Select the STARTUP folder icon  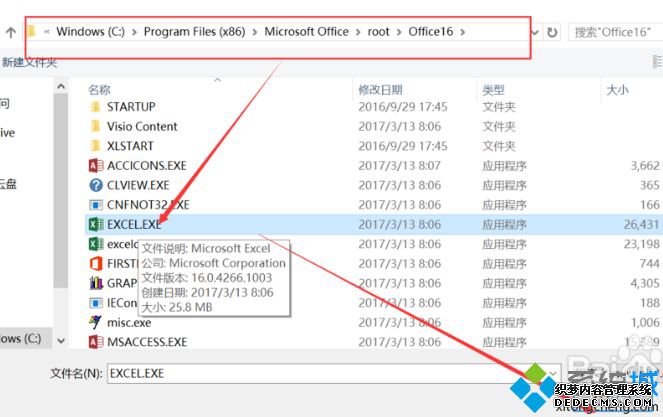96,107
